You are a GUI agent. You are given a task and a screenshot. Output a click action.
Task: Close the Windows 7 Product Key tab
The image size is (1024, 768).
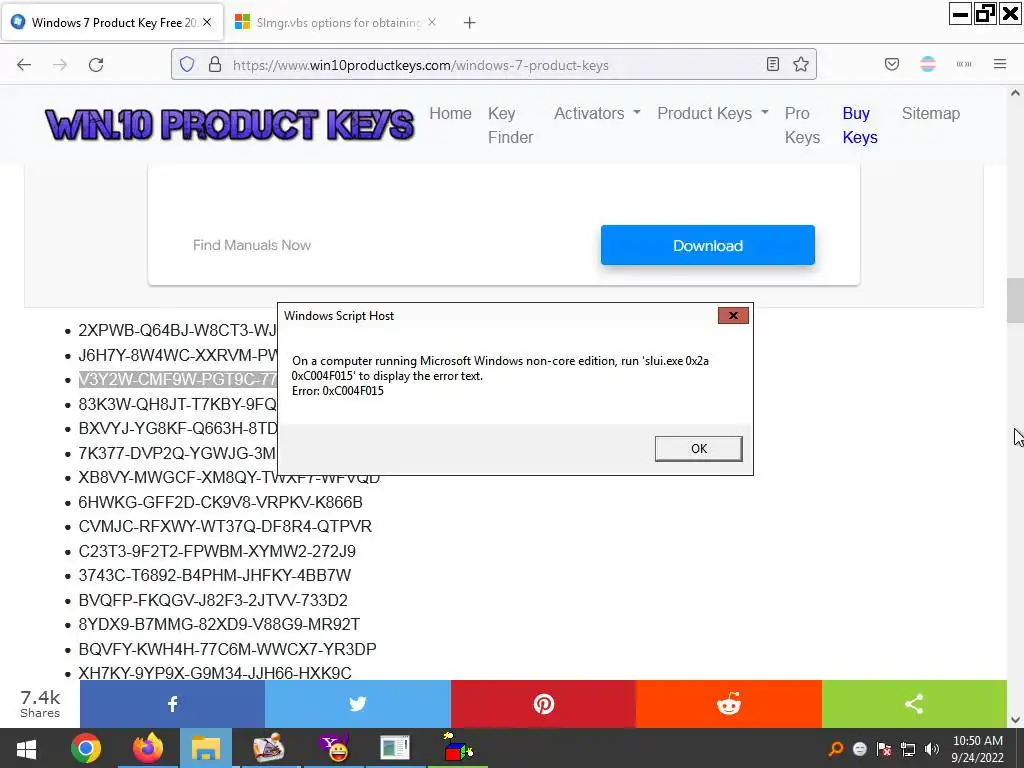[207, 22]
